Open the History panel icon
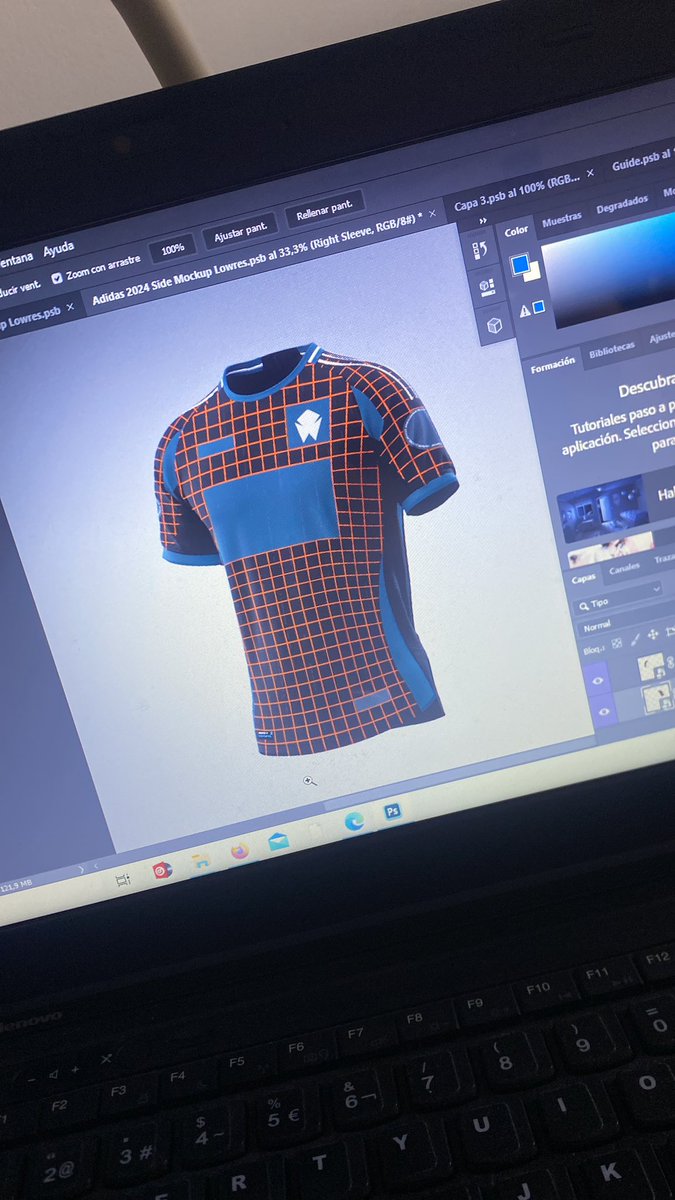This screenshot has height=1200, width=675. point(478,250)
